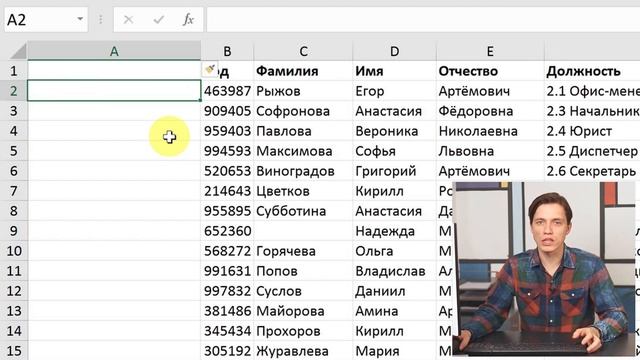Click name cell Даниил
Screen dimensions: 640x360
(395, 291)
